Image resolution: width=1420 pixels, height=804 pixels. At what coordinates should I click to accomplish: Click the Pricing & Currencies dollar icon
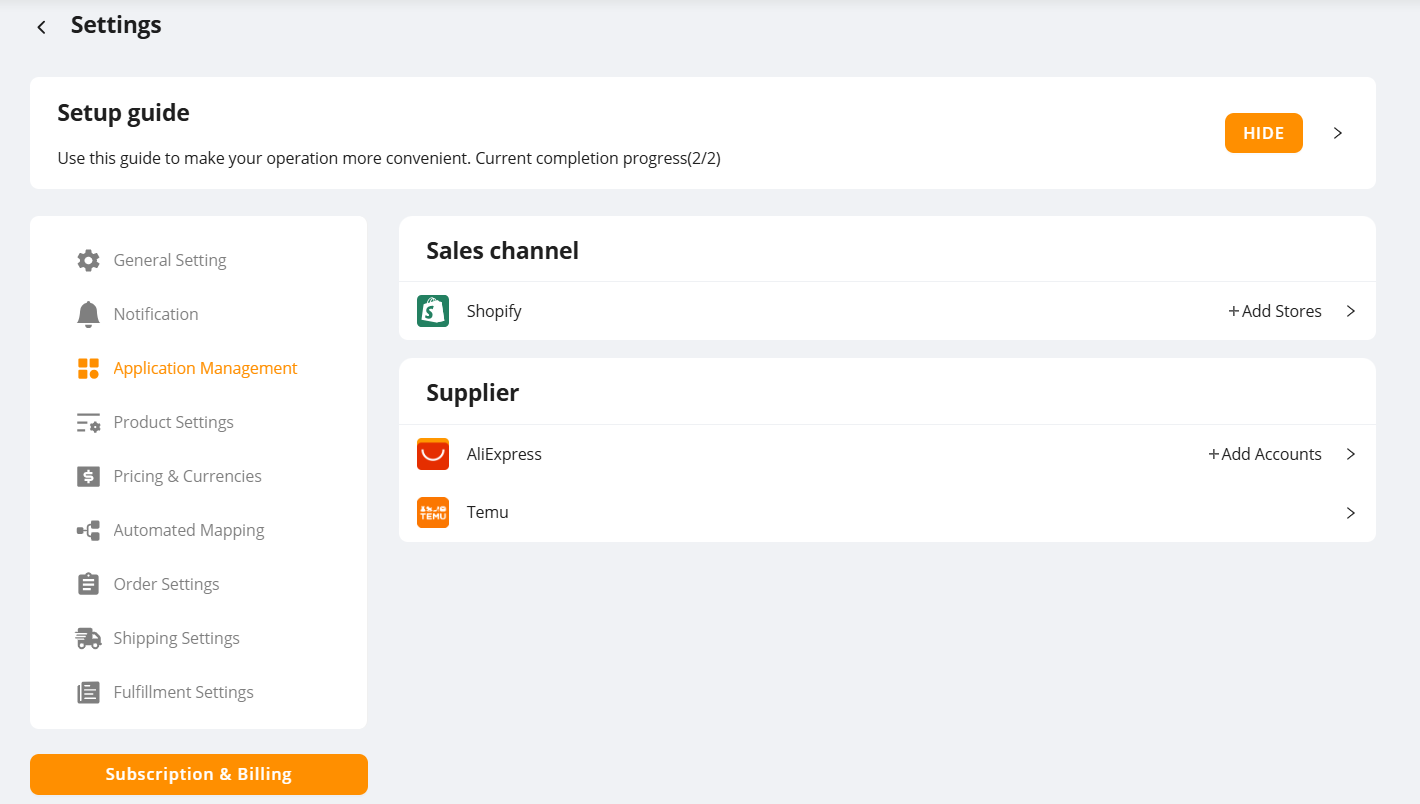point(88,476)
